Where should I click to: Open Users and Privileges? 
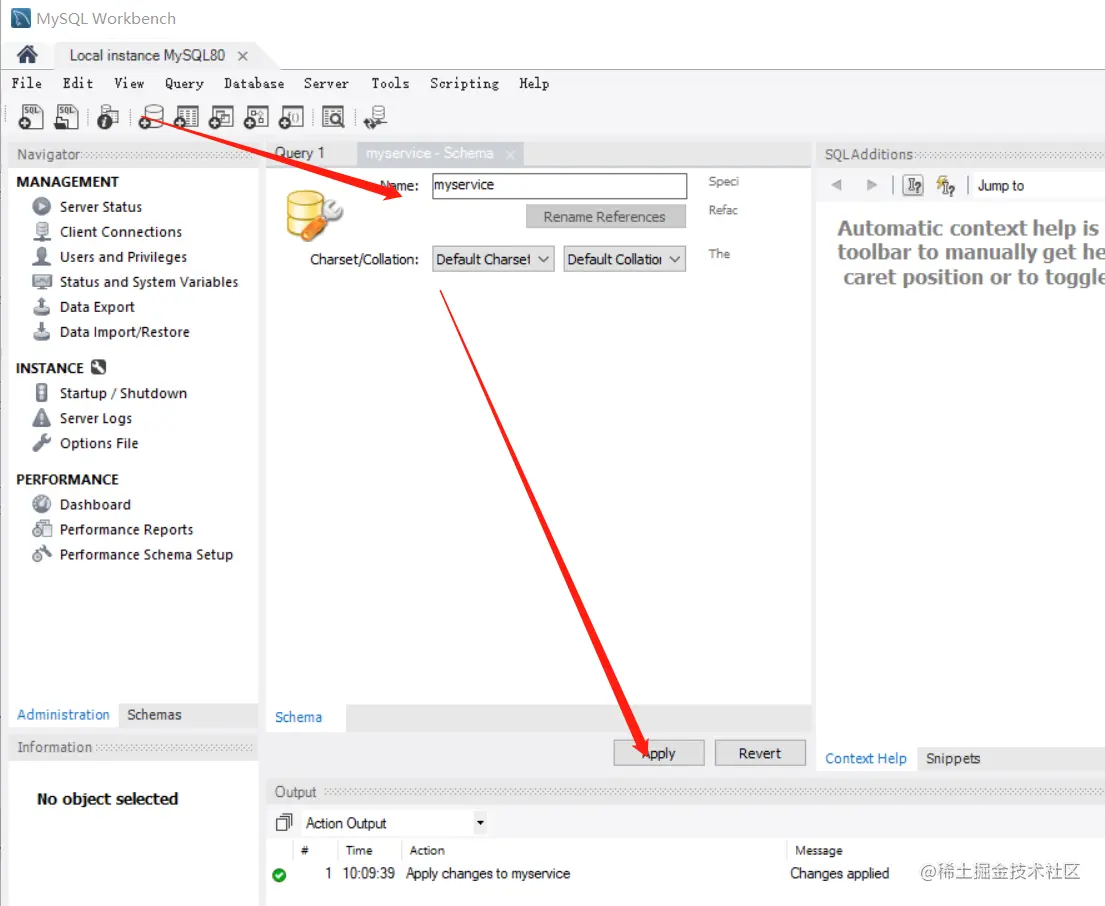click(123, 257)
